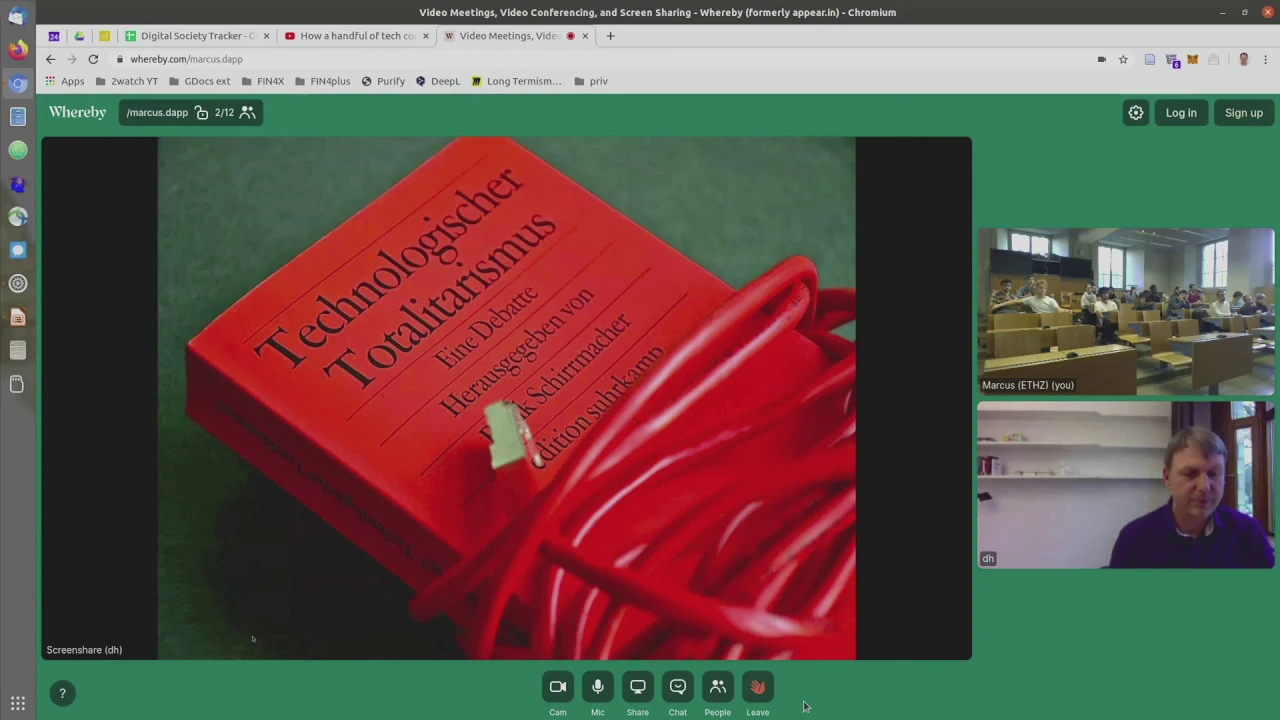Open the FIN4X bookmark folder
The height and width of the screenshot is (720, 1280).
coord(263,81)
